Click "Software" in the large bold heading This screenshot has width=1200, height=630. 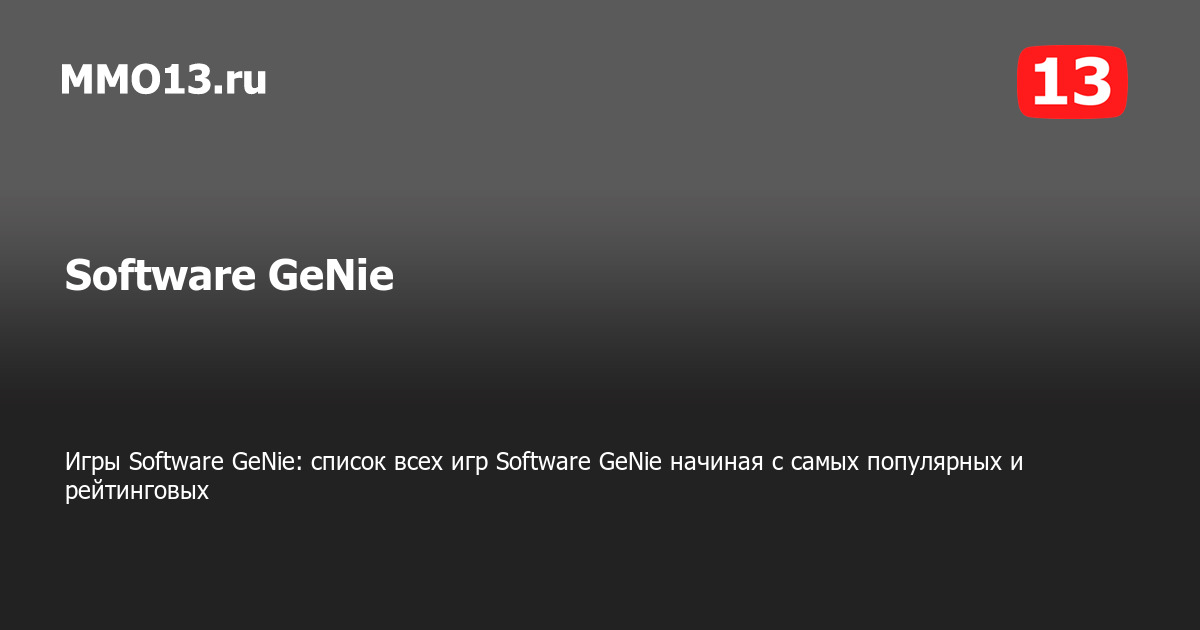158,276
